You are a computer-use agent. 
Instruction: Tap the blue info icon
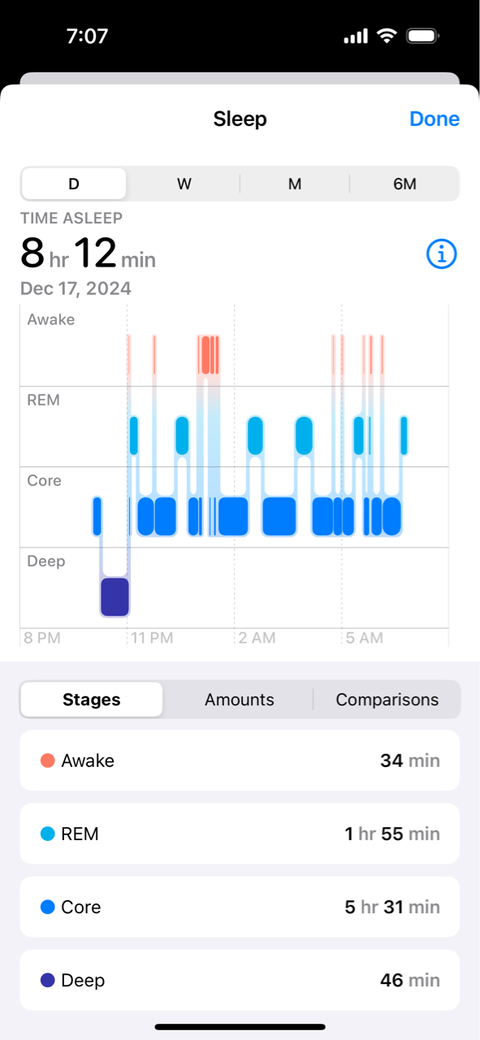(442, 254)
